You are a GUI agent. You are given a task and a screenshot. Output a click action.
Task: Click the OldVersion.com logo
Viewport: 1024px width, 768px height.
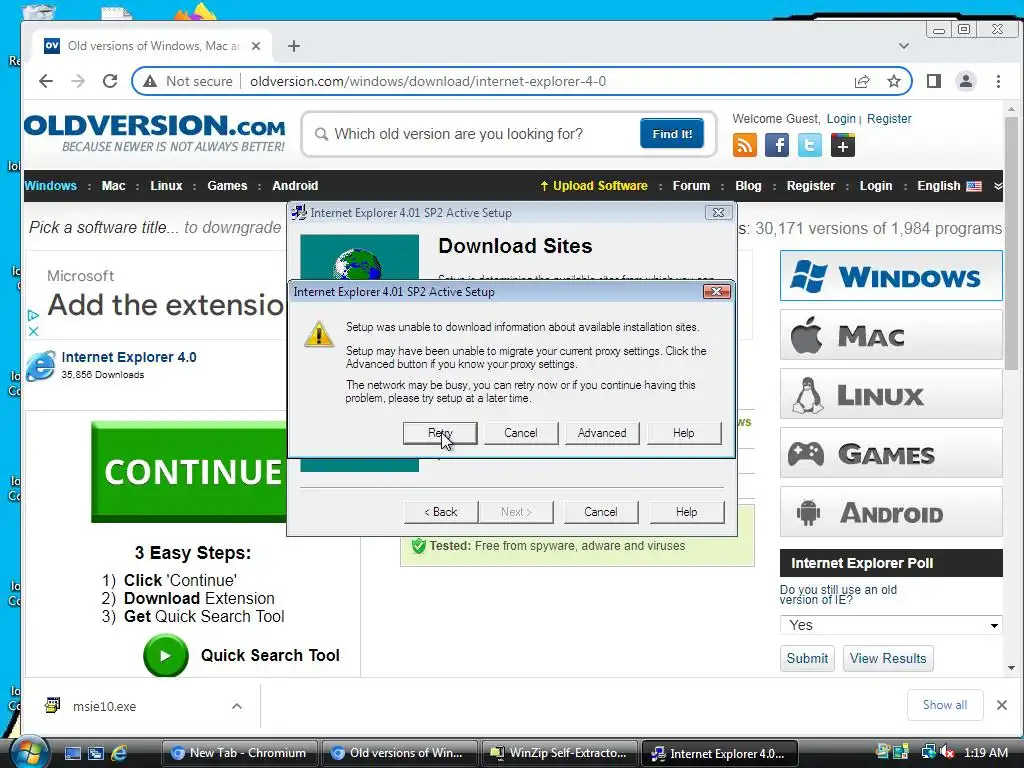pyautogui.click(x=155, y=133)
